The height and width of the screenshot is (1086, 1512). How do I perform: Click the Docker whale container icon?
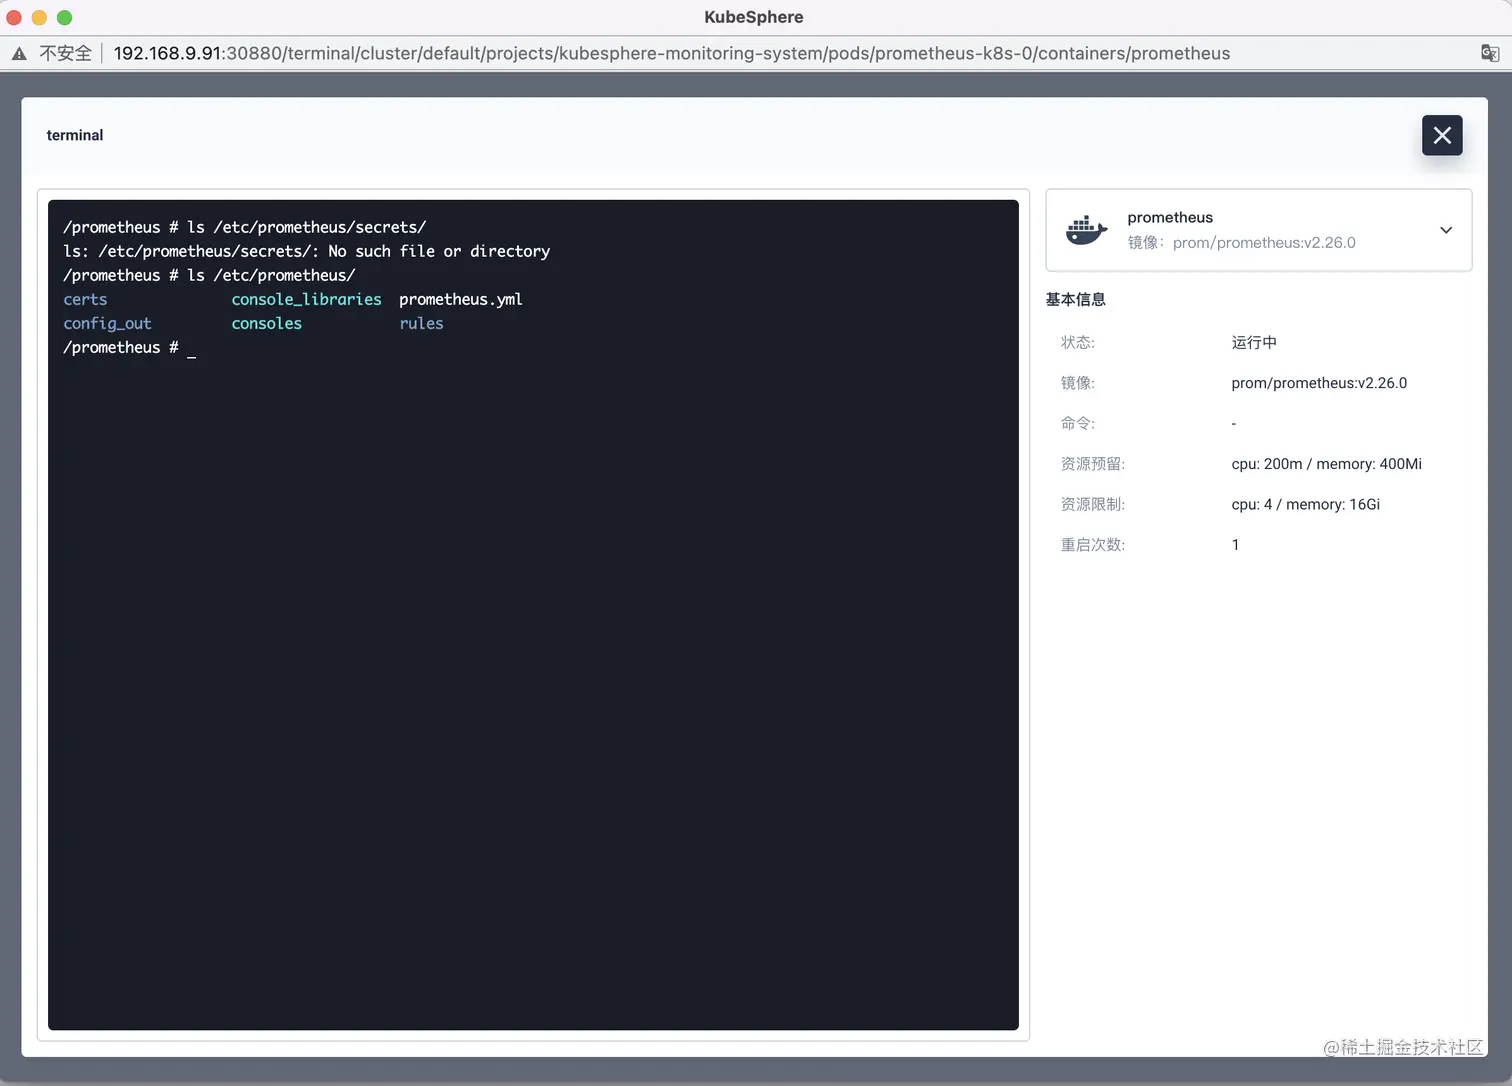pos(1087,230)
